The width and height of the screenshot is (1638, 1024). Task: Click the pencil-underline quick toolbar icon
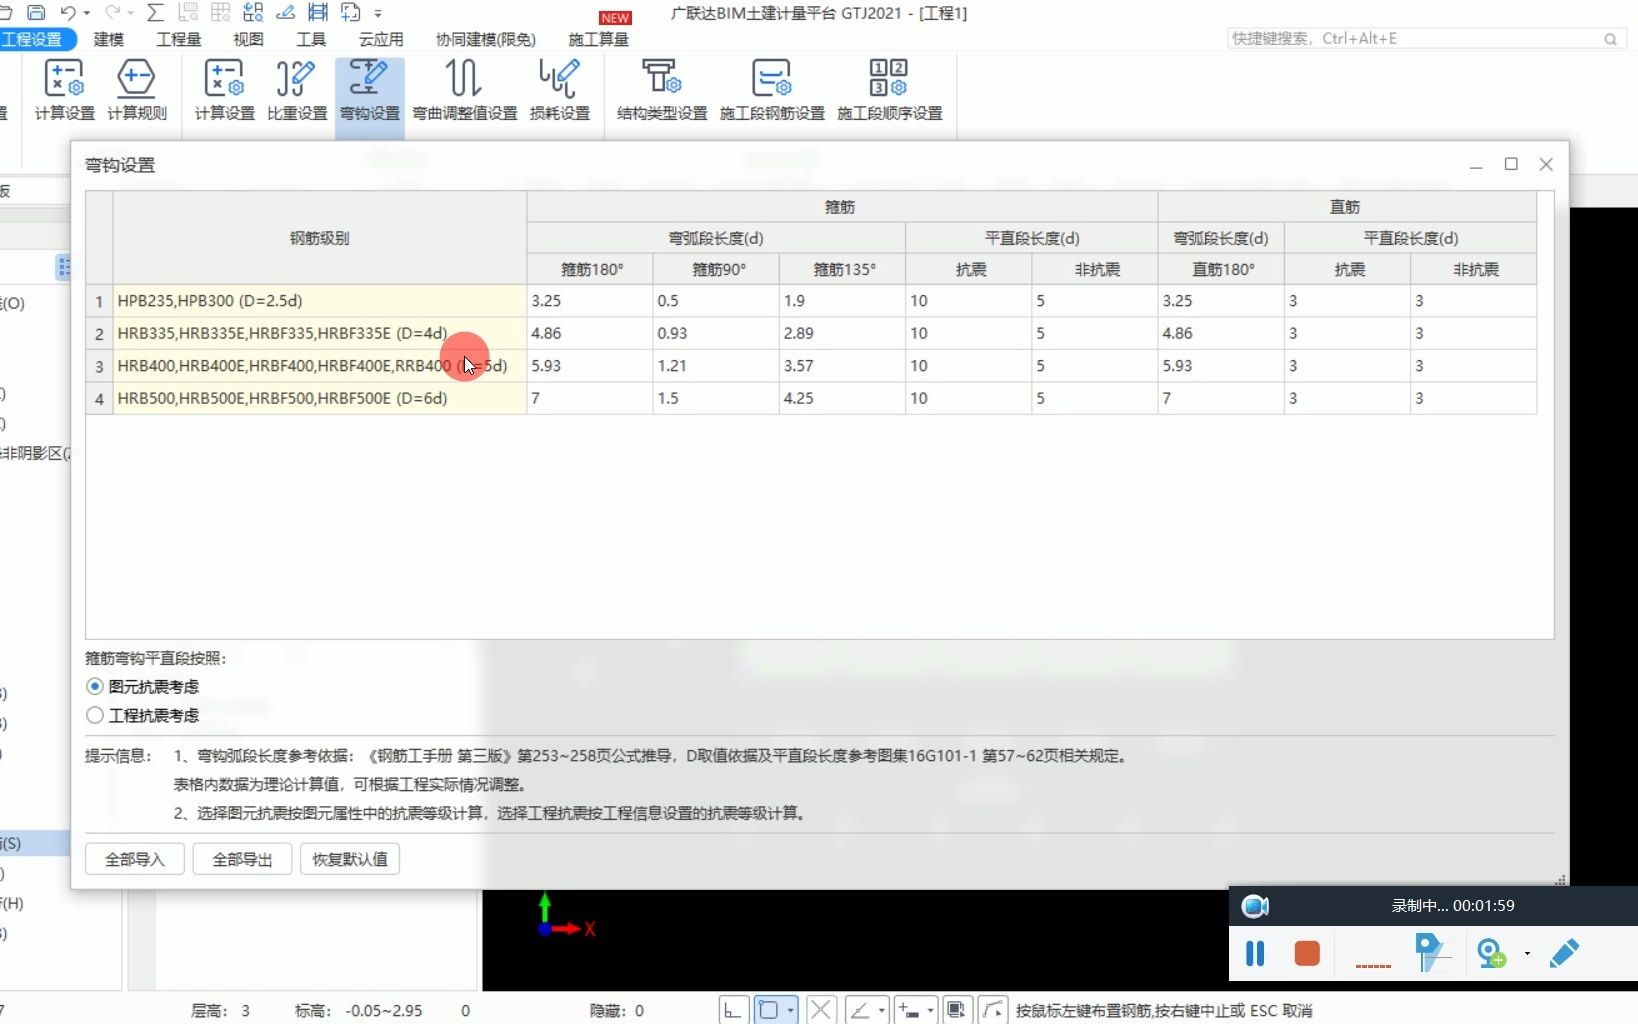pyautogui.click(x=286, y=13)
